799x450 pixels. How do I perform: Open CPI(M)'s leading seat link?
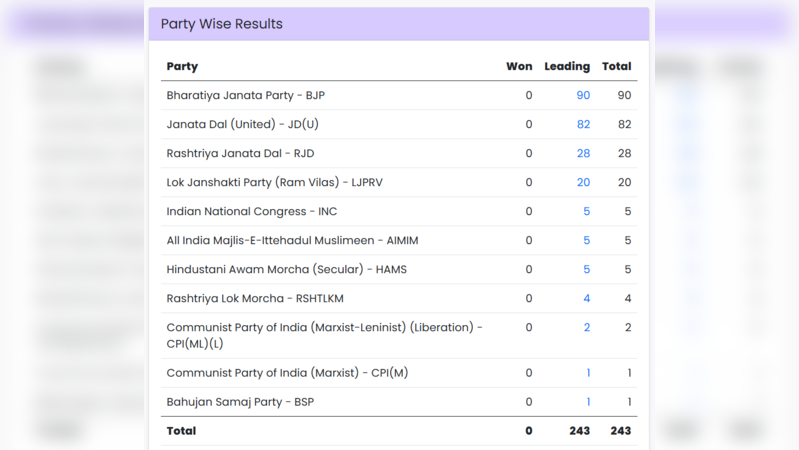click(x=587, y=373)
